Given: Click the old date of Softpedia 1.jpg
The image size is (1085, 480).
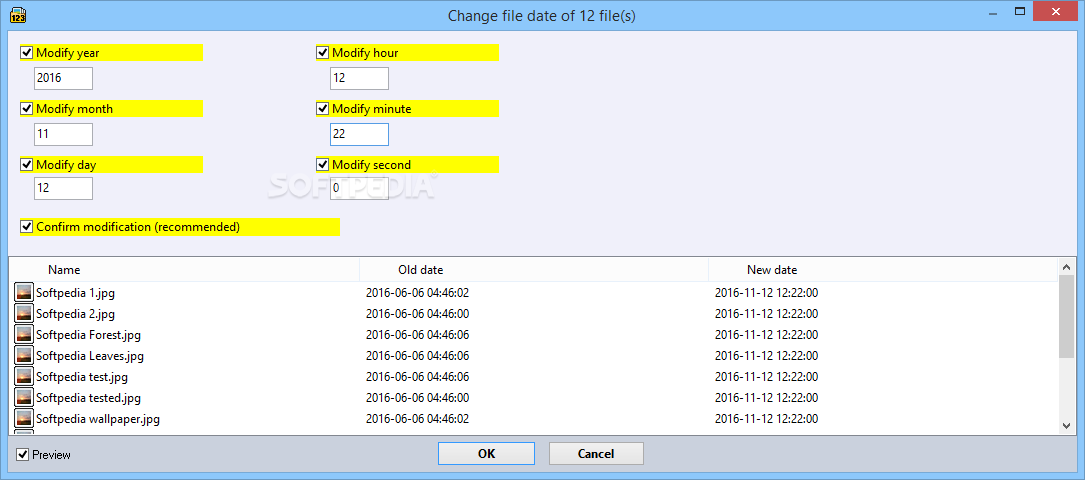Looking at the screenshot, I should [417, 293].
